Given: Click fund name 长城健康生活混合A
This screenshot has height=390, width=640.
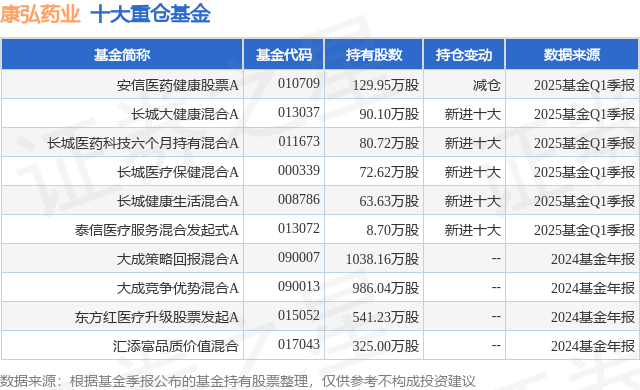Looking at the screenshot, I should 178,201.
